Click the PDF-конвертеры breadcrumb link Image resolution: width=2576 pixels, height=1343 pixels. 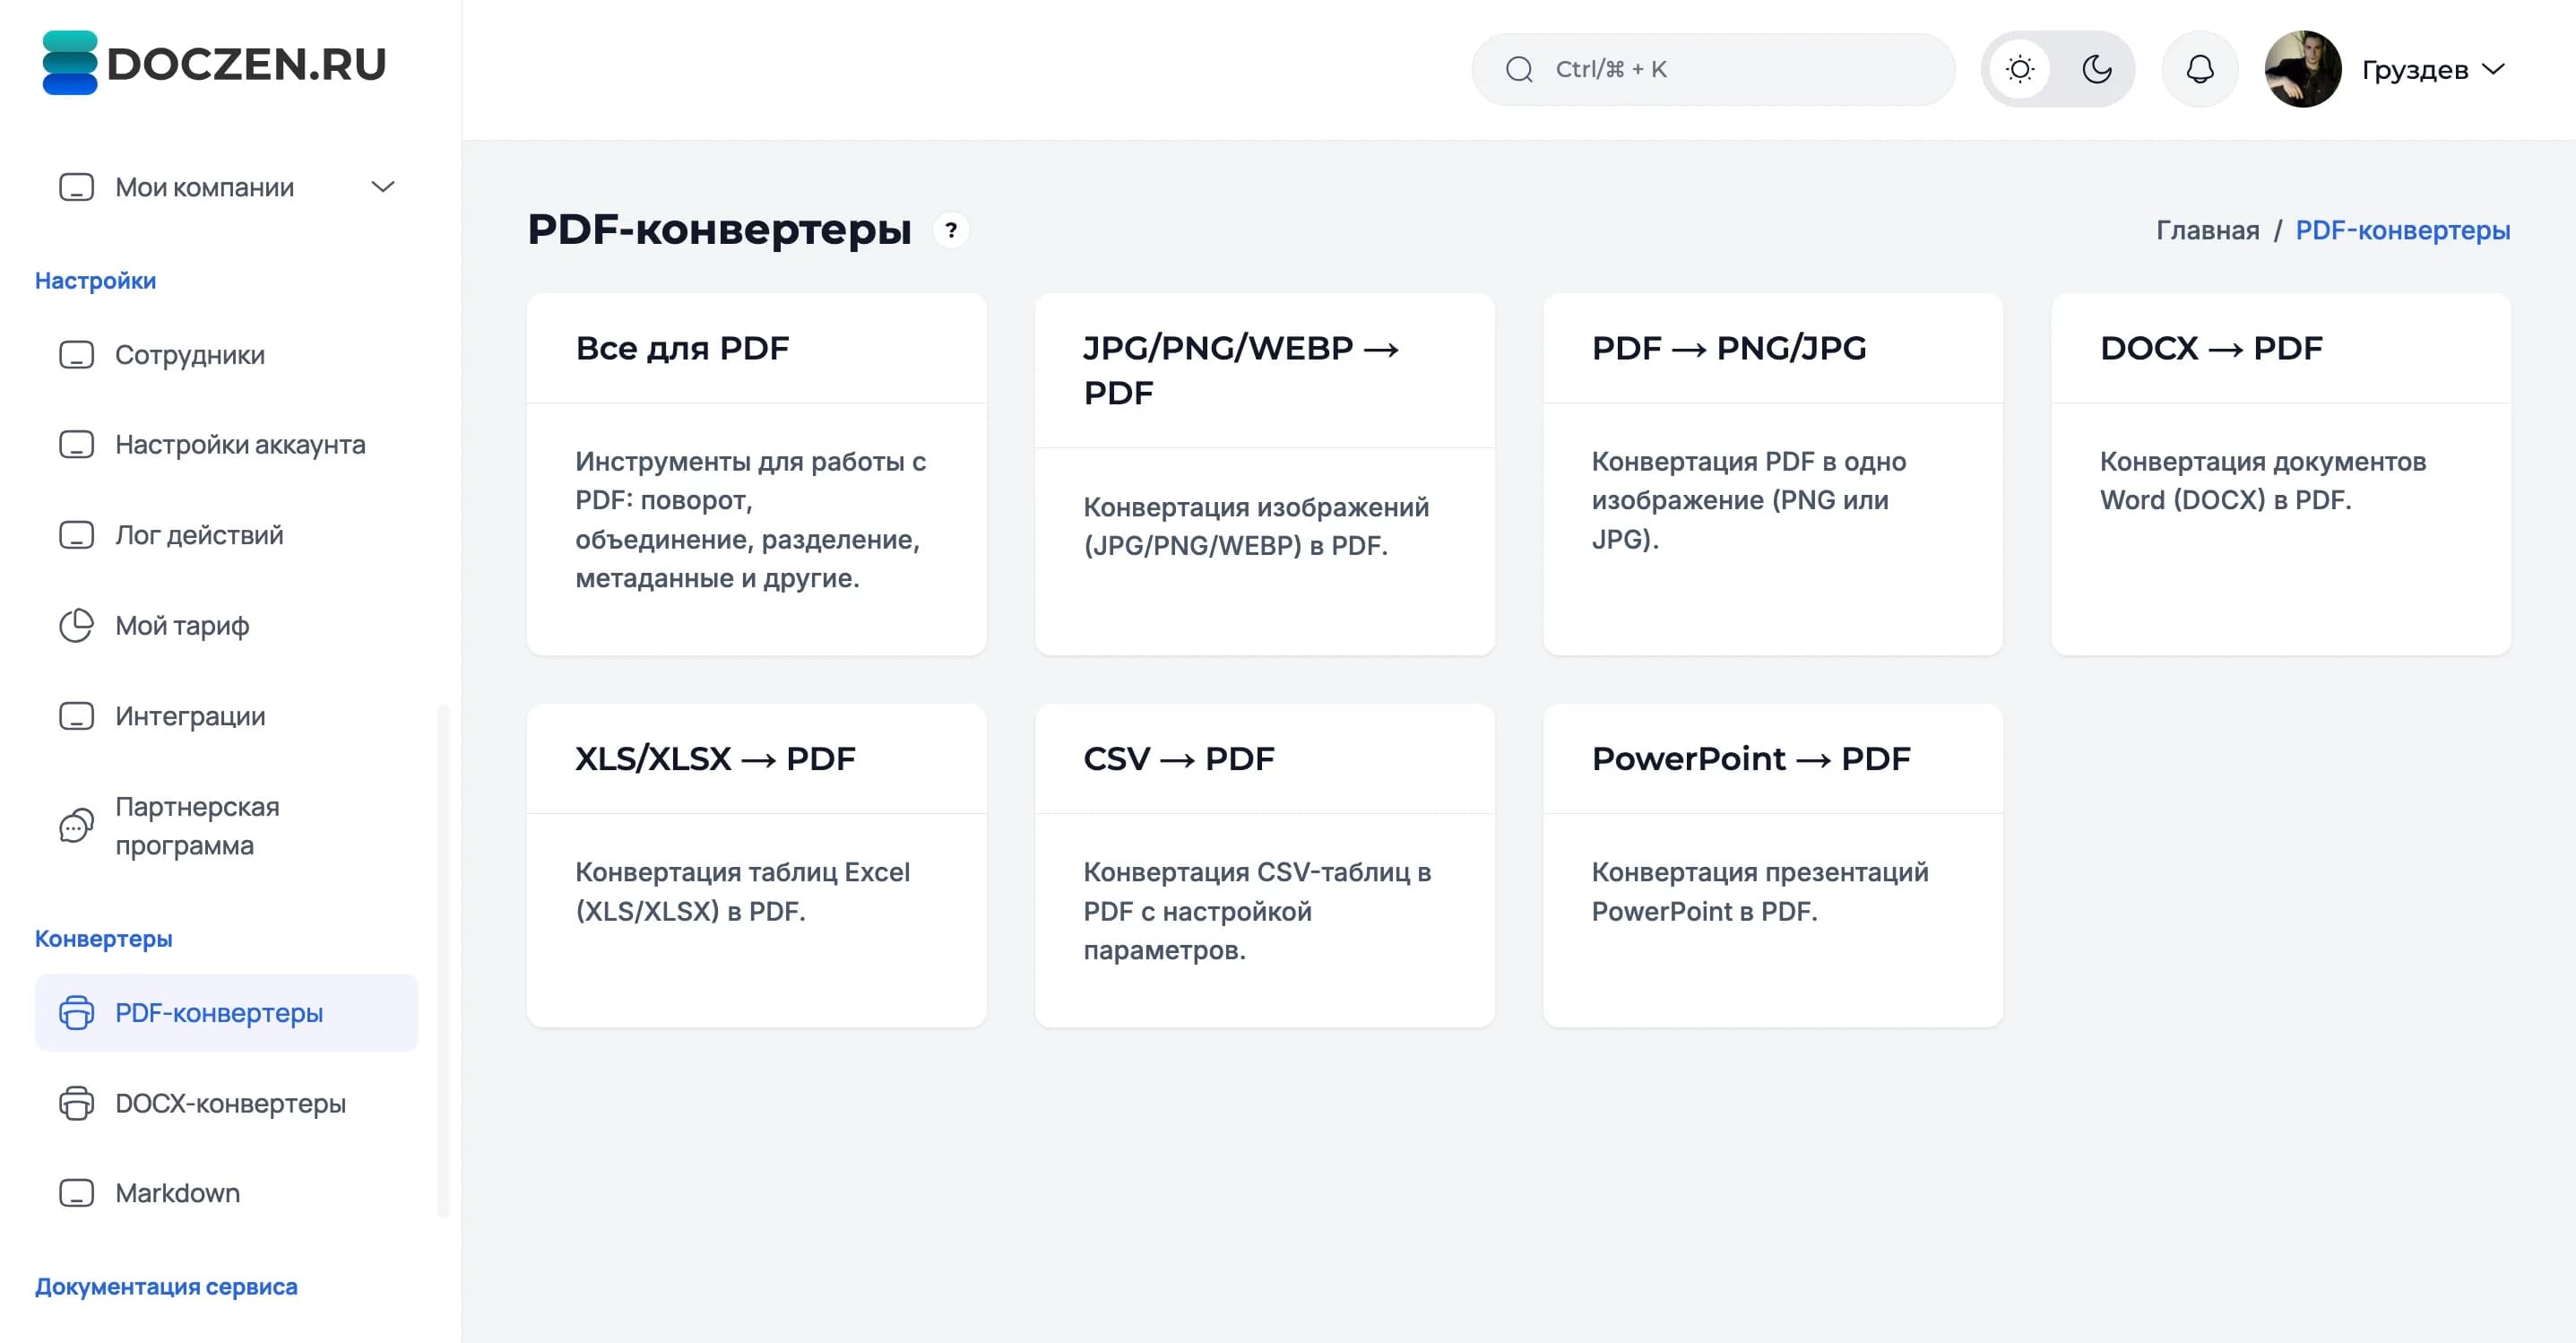click(2402, 230)
